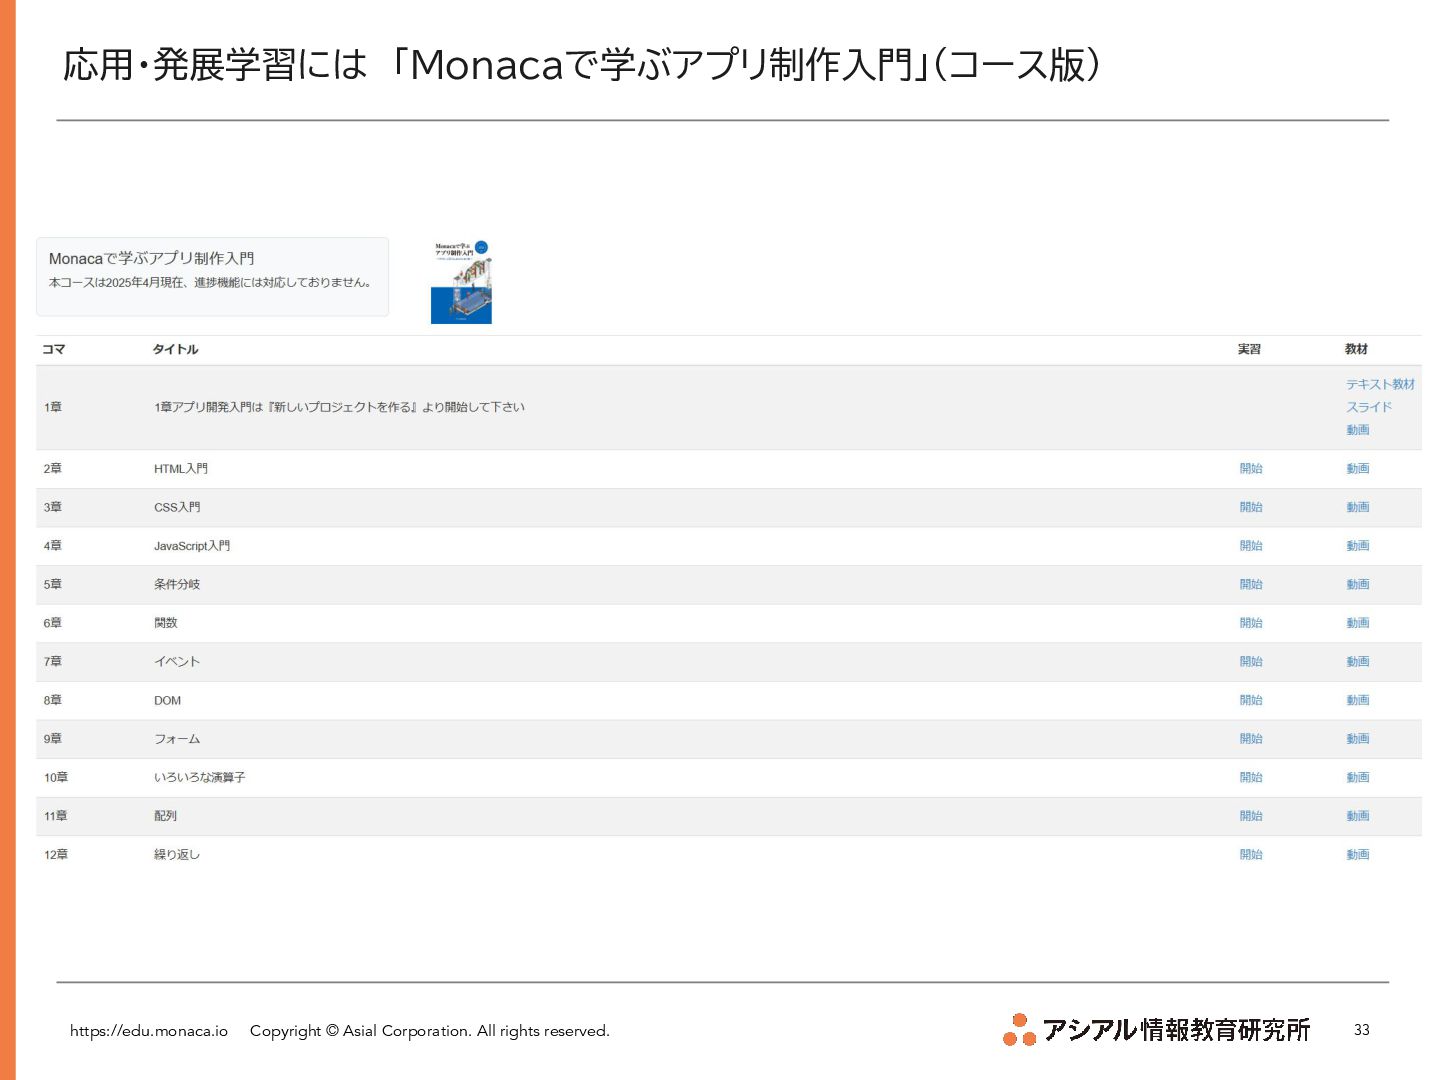Click the アシアル情報教育研究所 footer logo
The width and height of the screenshot is (1440, 1080).
[x=1156, y=1029]
